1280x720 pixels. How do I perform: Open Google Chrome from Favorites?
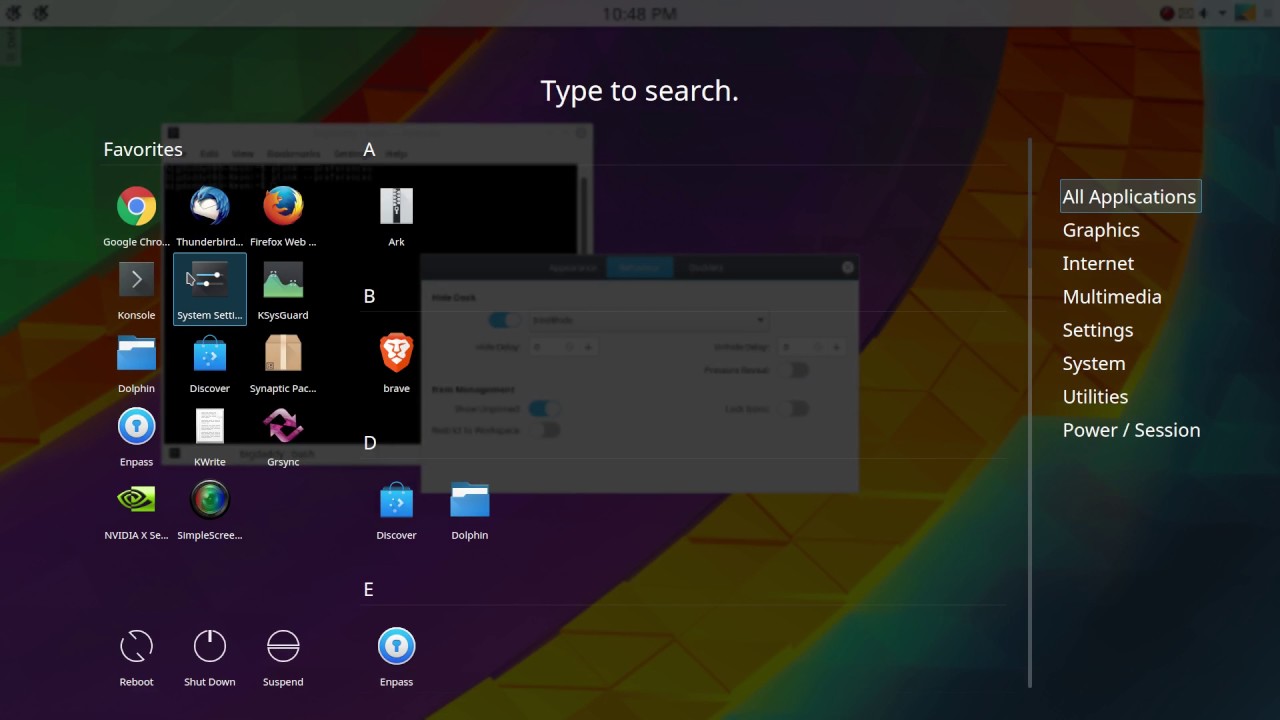136,216
